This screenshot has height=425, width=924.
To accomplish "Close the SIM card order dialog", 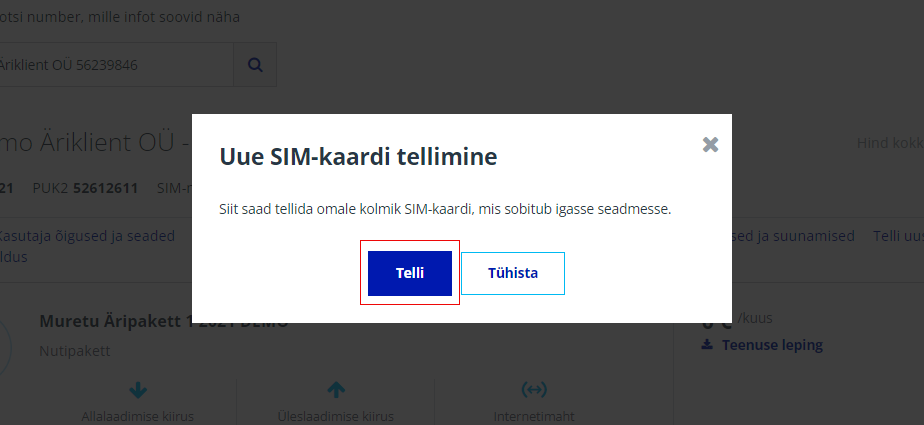I will point(711,145).
